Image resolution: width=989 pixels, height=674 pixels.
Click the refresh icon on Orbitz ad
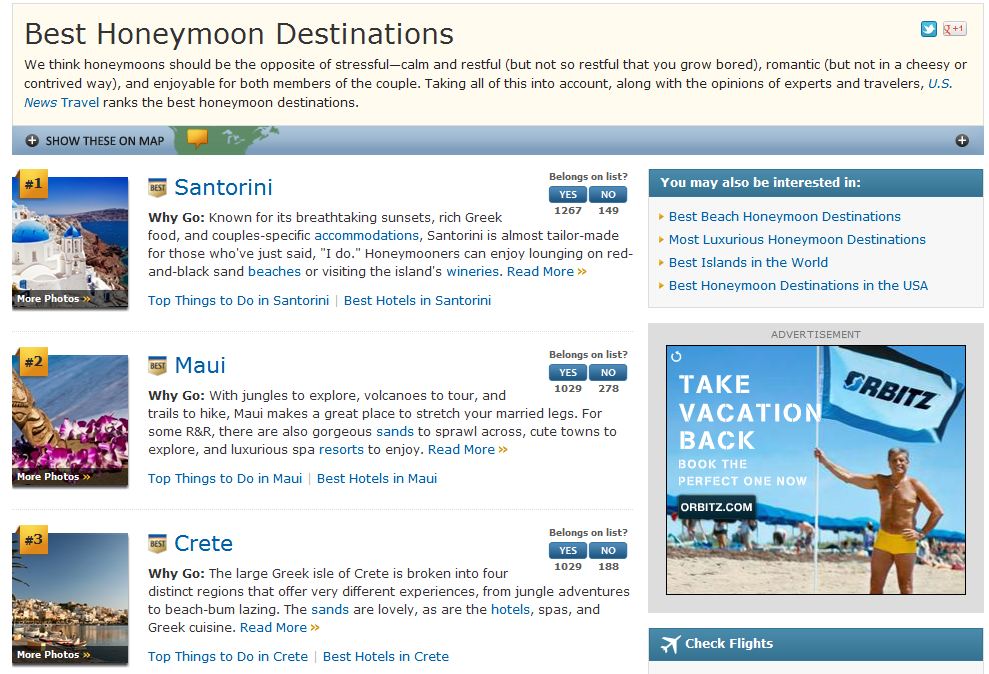point(676,356)
